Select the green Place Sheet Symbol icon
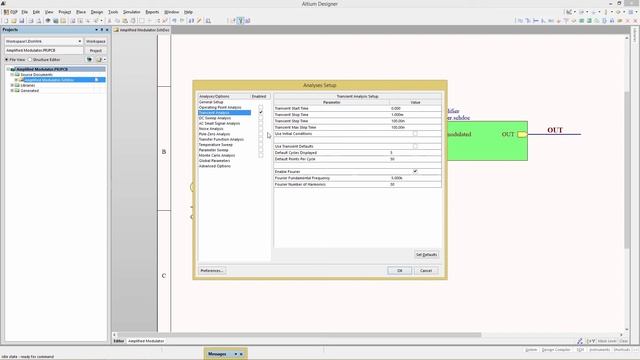Image resolution: width=640 pixels, height=360 pixels. [581, 20]
